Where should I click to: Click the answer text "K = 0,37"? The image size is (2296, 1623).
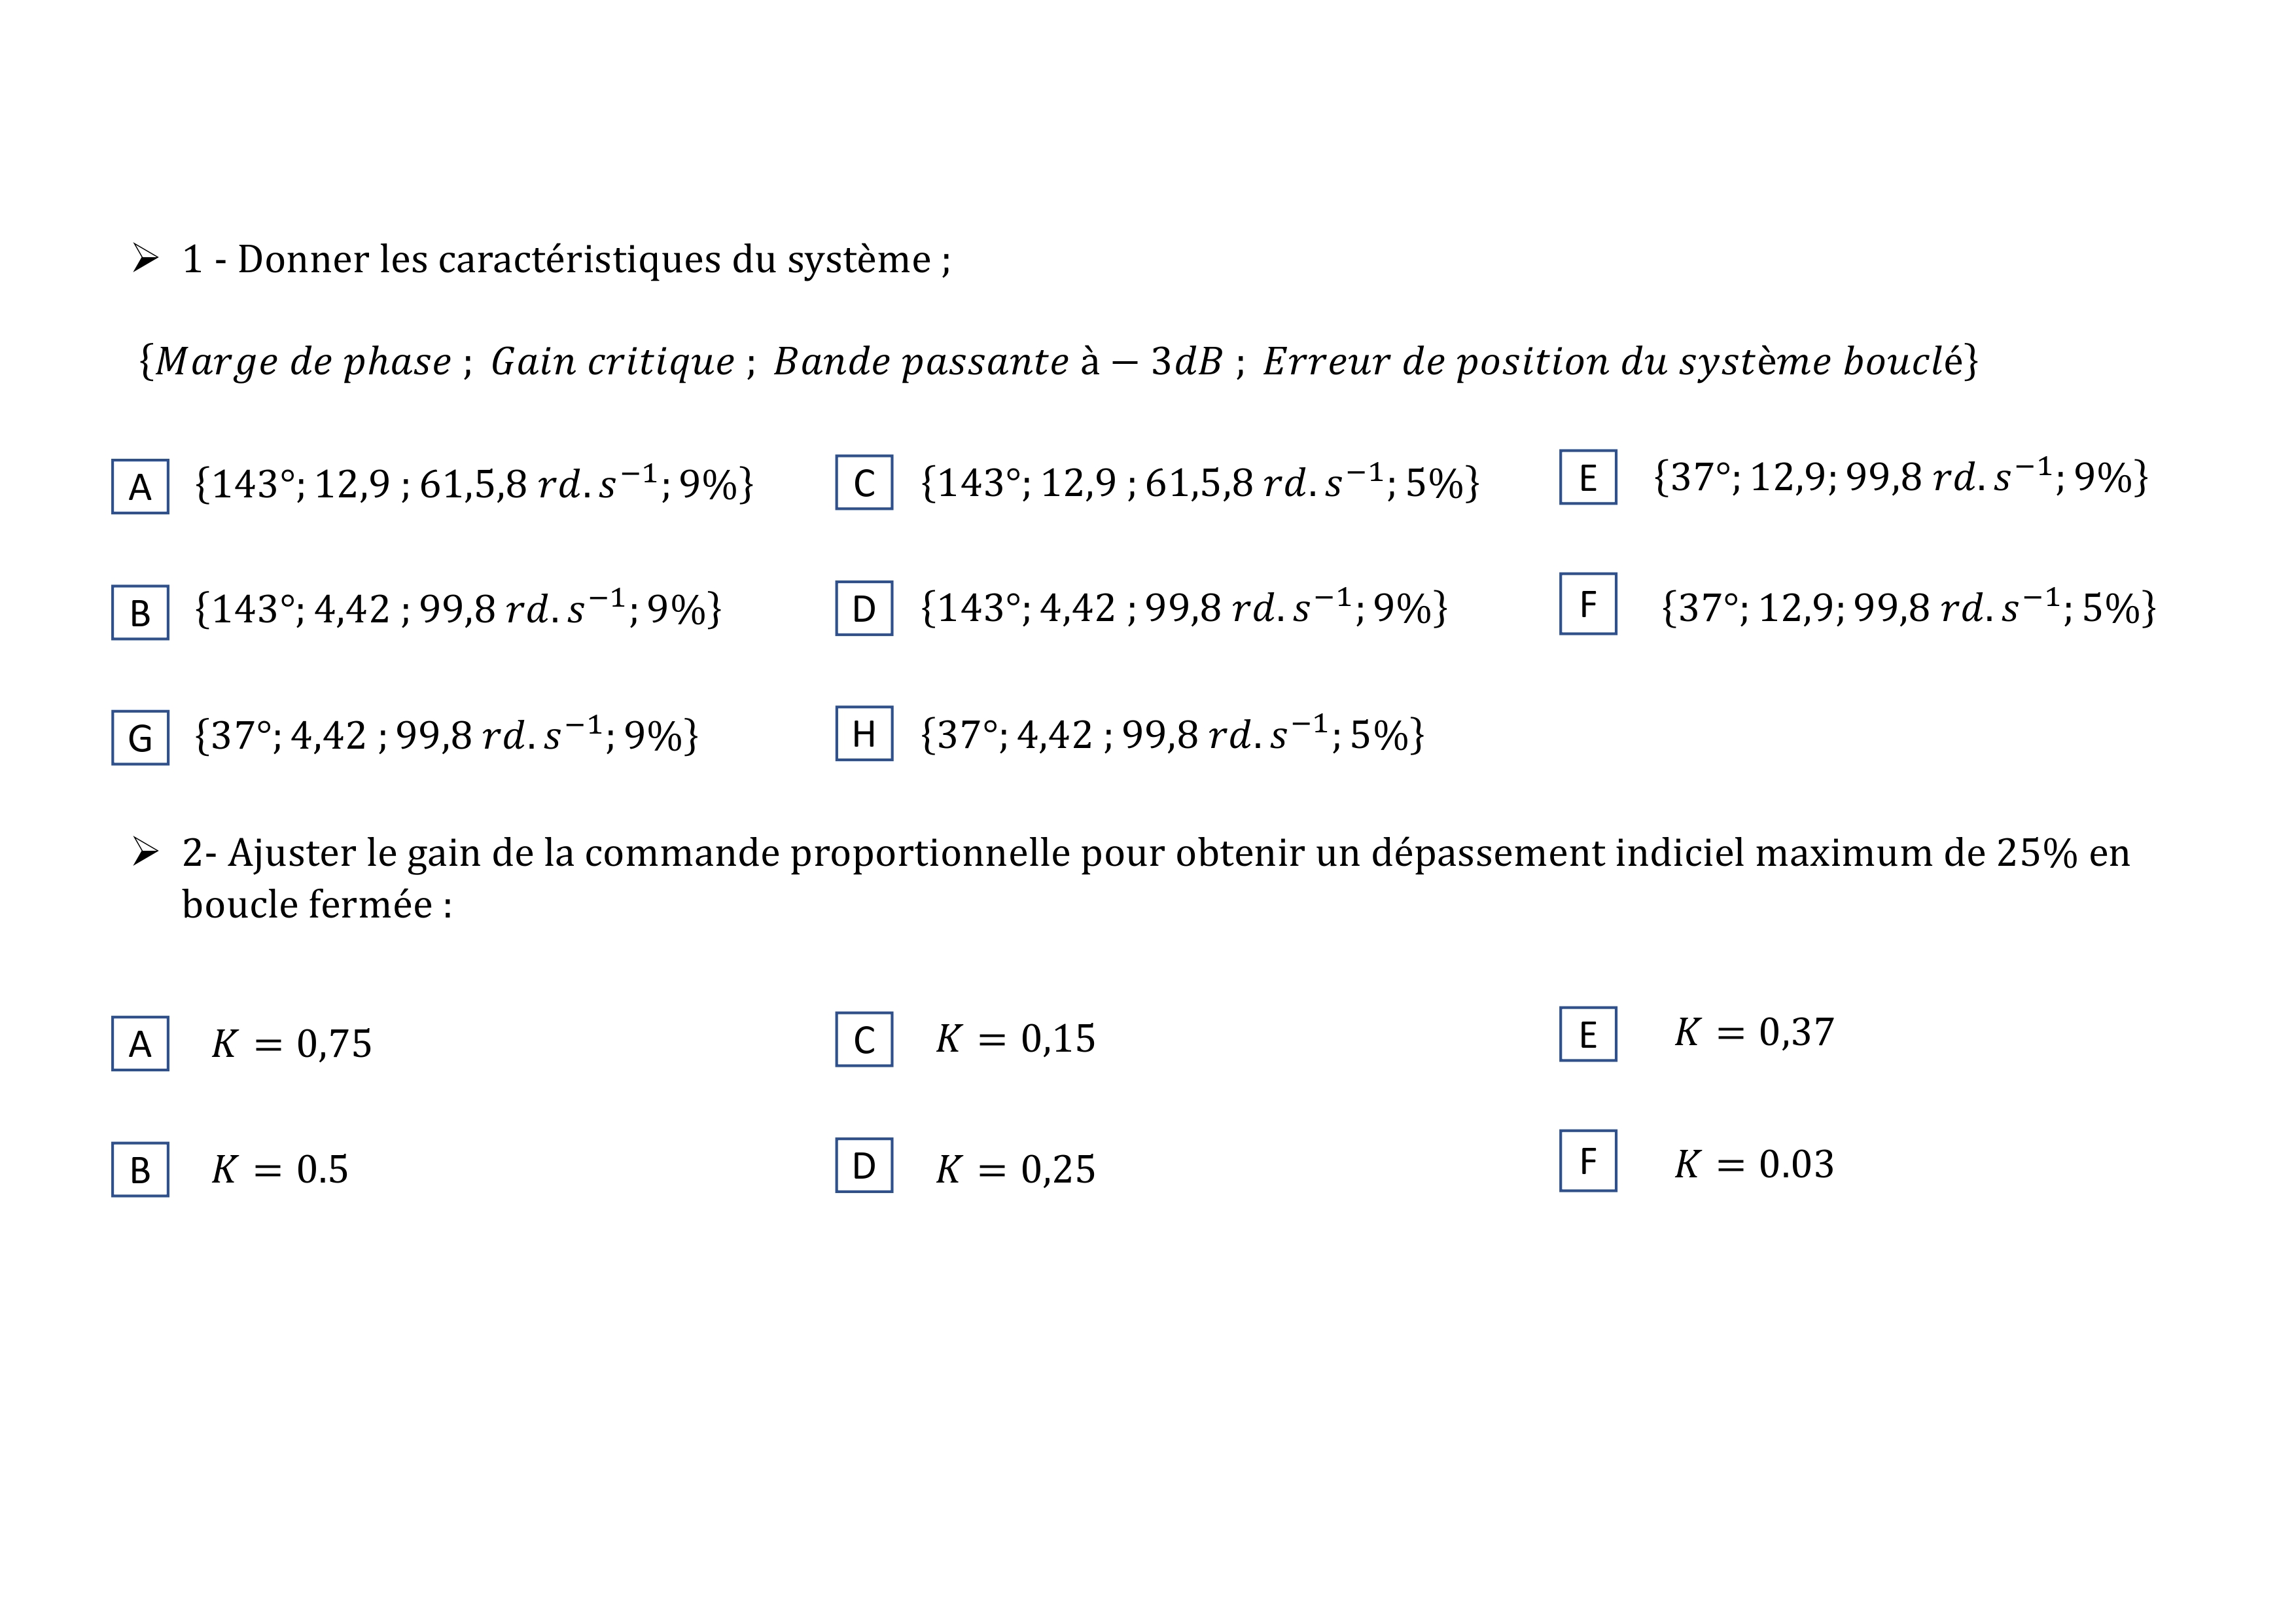pos(1754,1032)
